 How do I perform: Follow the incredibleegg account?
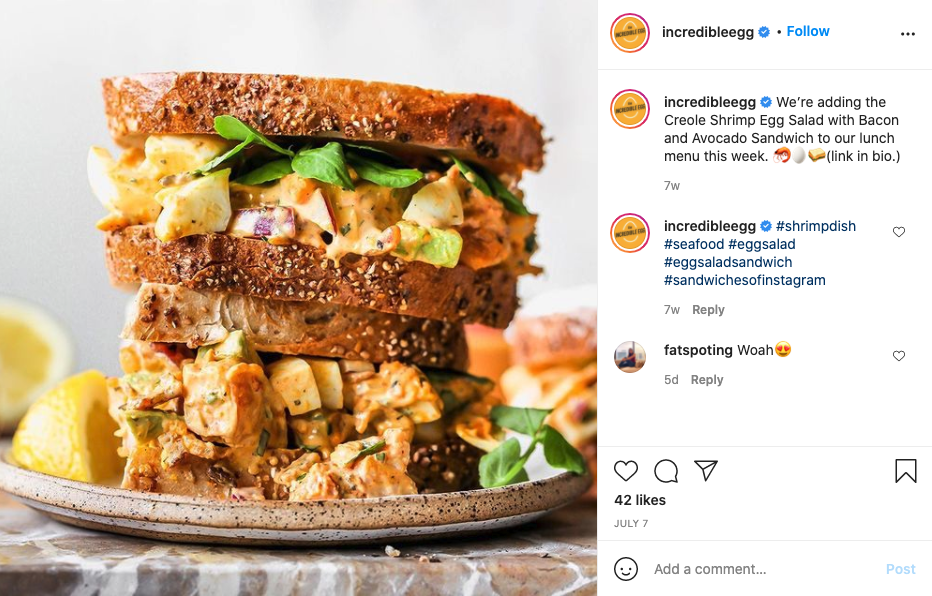tap(808, 31)
